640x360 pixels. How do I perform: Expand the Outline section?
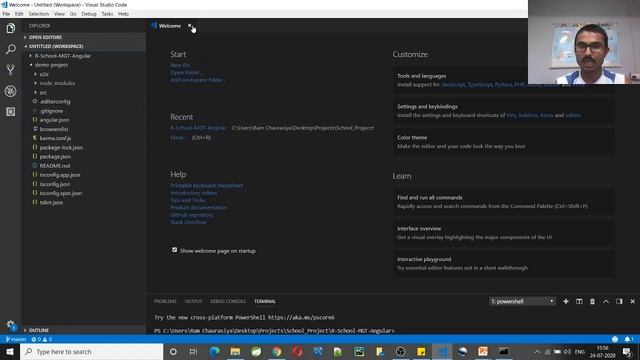click(x=84, y=330)
